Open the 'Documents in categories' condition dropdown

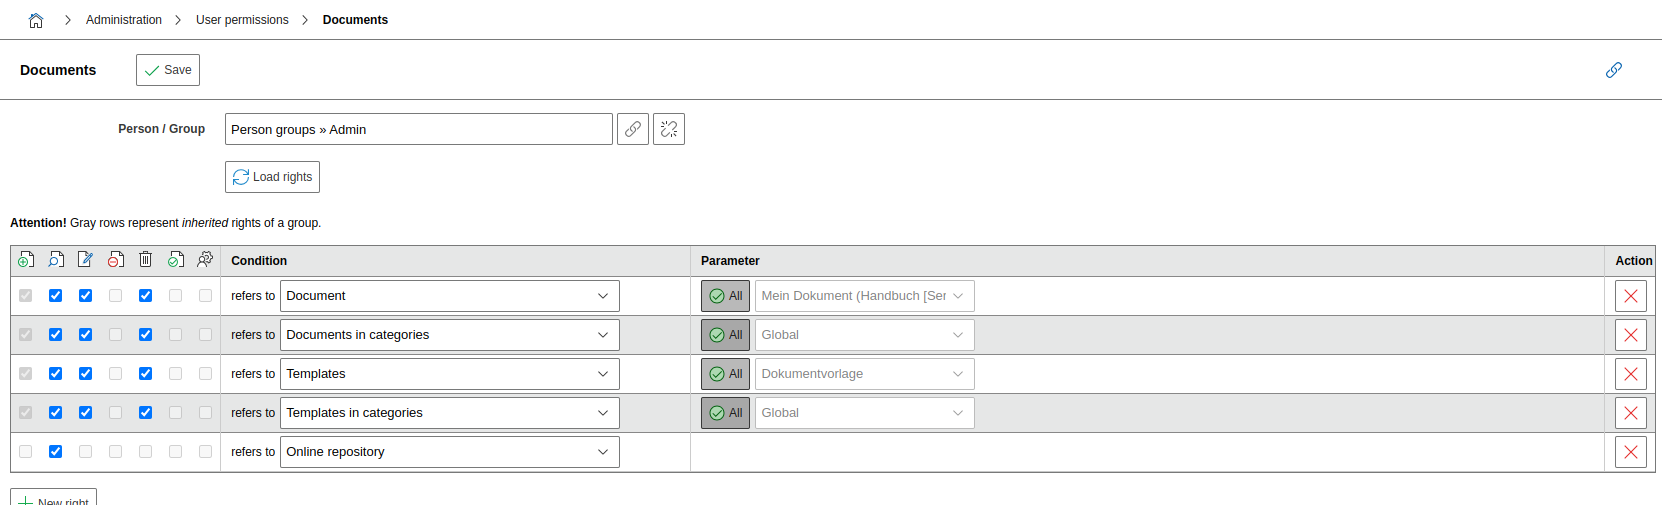[x=450, y=335]
